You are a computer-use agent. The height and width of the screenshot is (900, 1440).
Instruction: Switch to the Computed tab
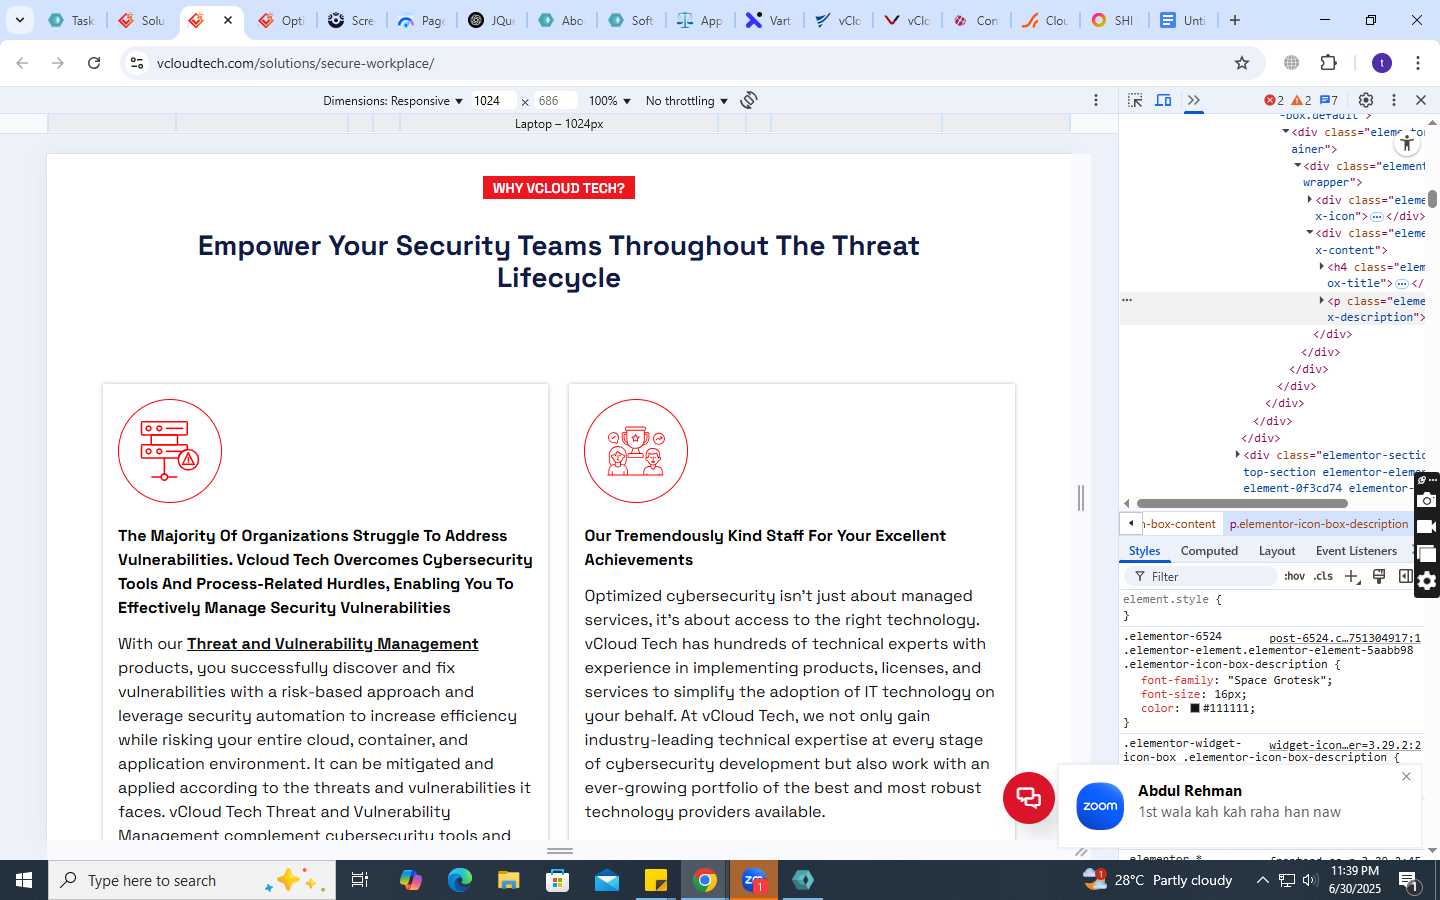click(x=1209, y=551)
